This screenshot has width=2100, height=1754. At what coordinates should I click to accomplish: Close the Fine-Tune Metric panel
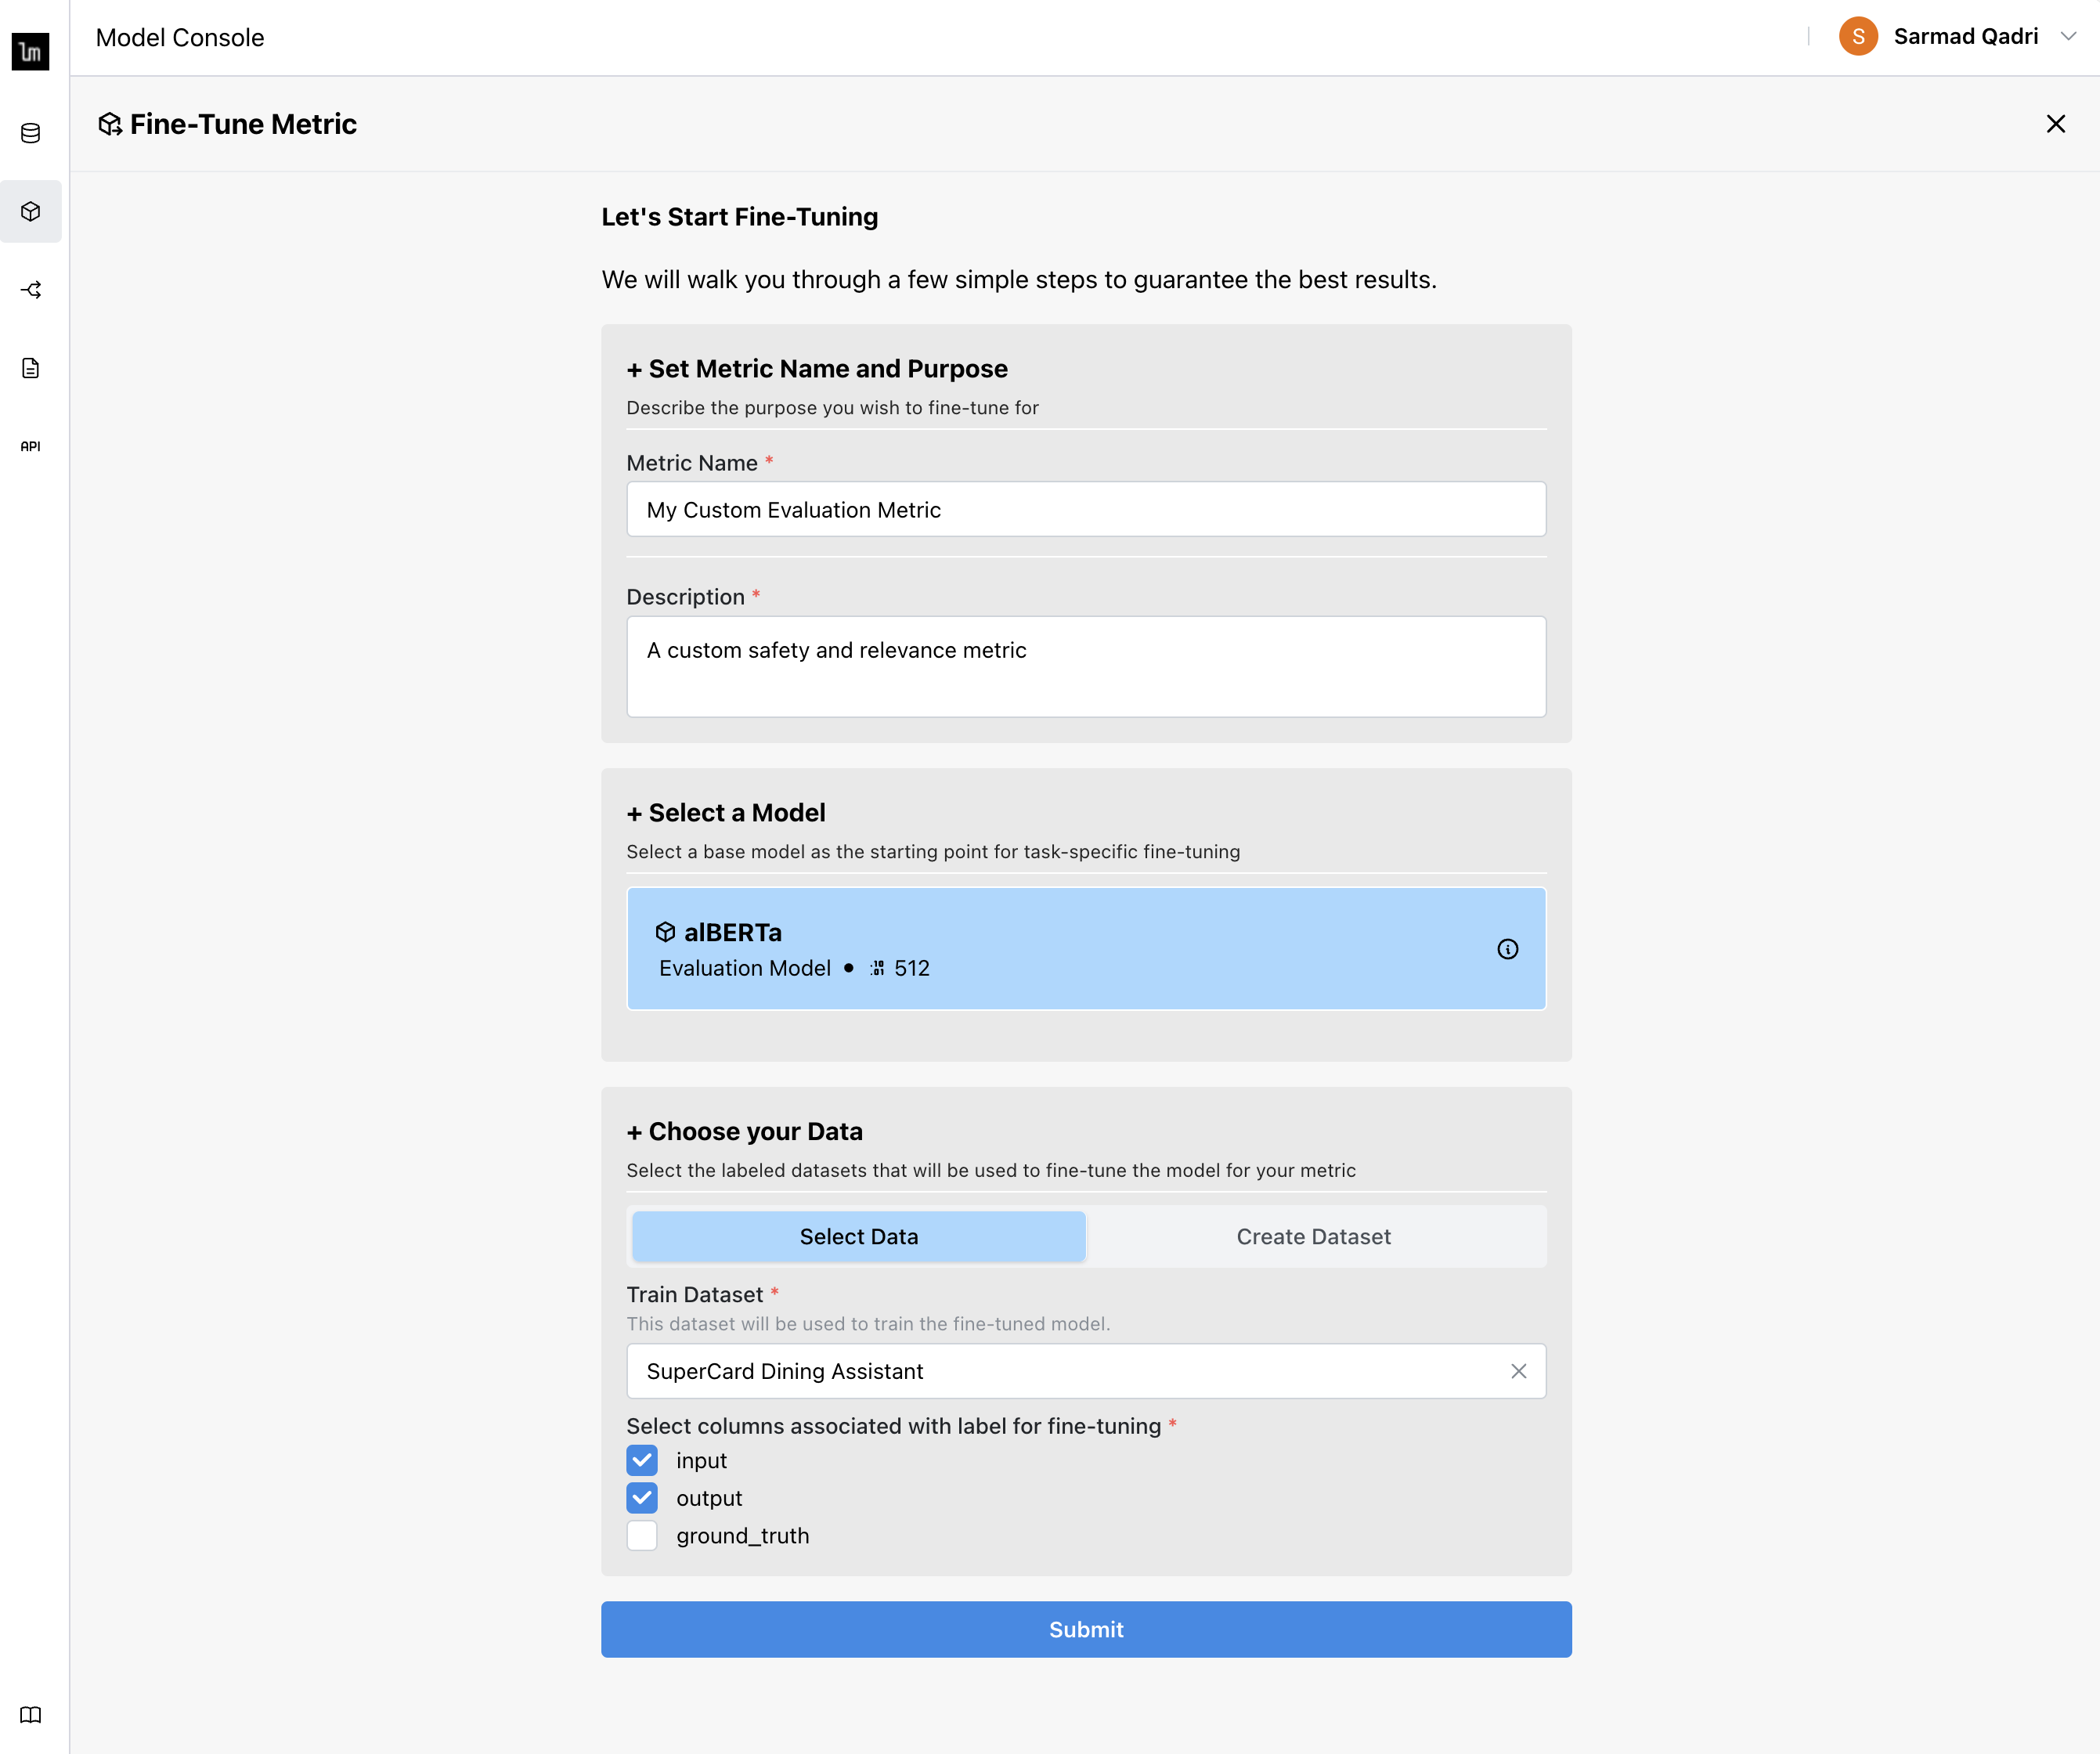[2055, 124]
